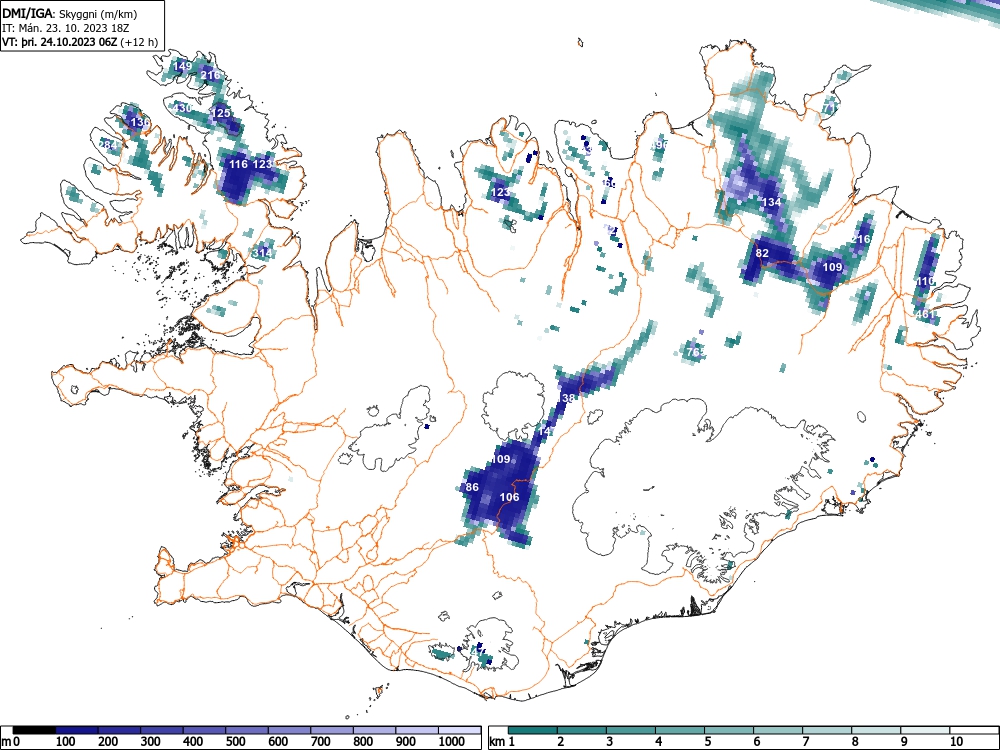Viewport: 1000px width, 750px height.
Task: Click the visibility value '125' in the Westfjords
Action: pyautogui.click(x=221, y=113)
